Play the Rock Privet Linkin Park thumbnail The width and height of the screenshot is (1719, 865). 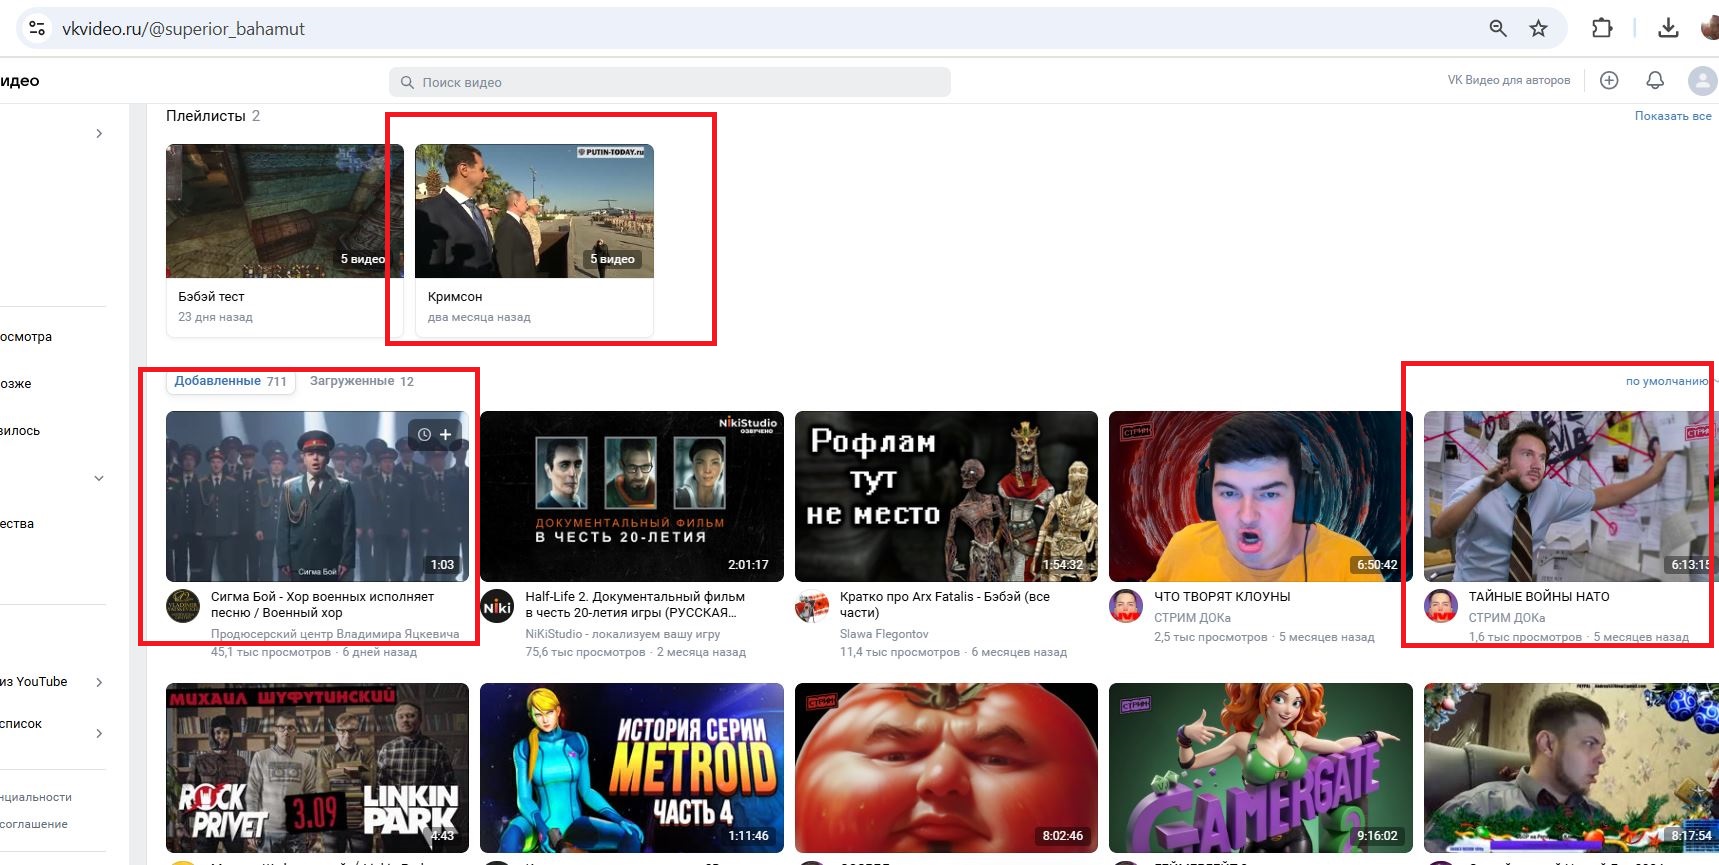317,768
